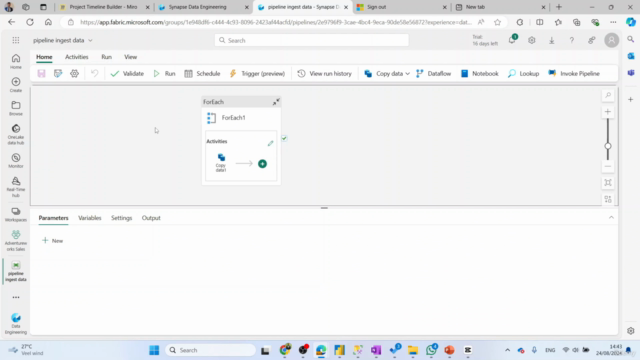Open Create in left navigation
640x360 pixels.
point(16,85)
